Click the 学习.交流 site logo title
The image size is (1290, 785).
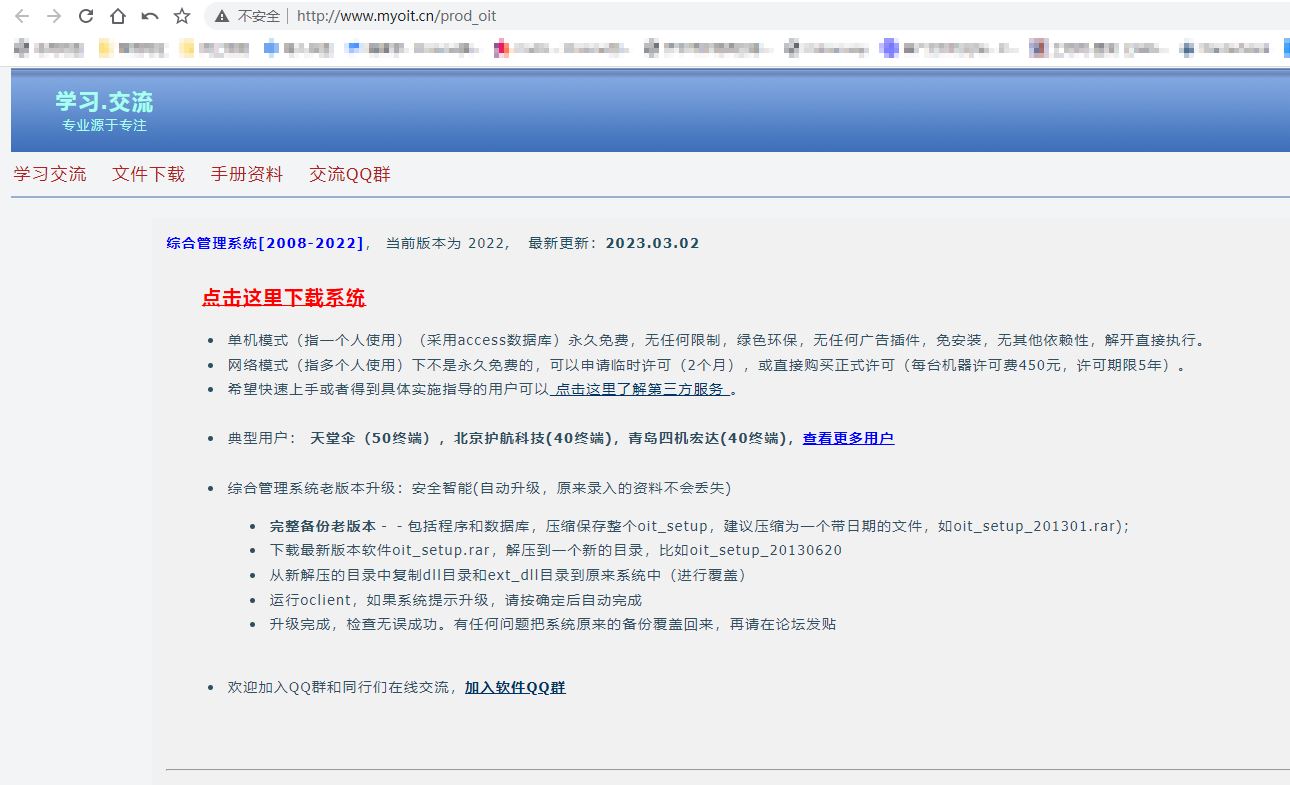pos(104,102)
